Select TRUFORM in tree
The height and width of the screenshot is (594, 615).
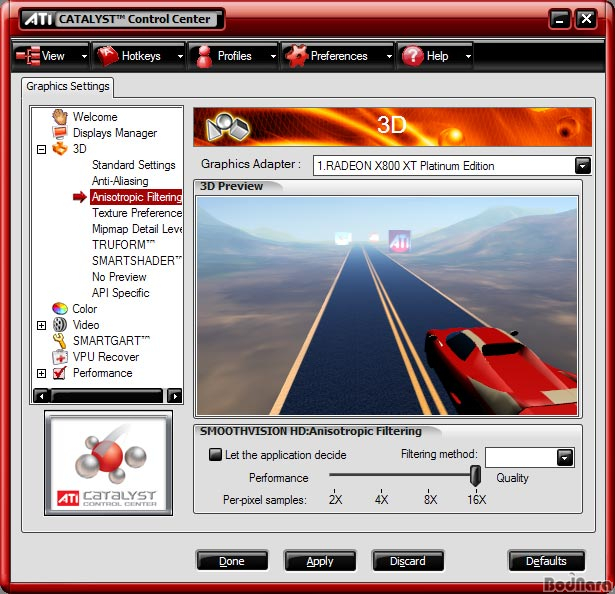[x=124, y=245]
